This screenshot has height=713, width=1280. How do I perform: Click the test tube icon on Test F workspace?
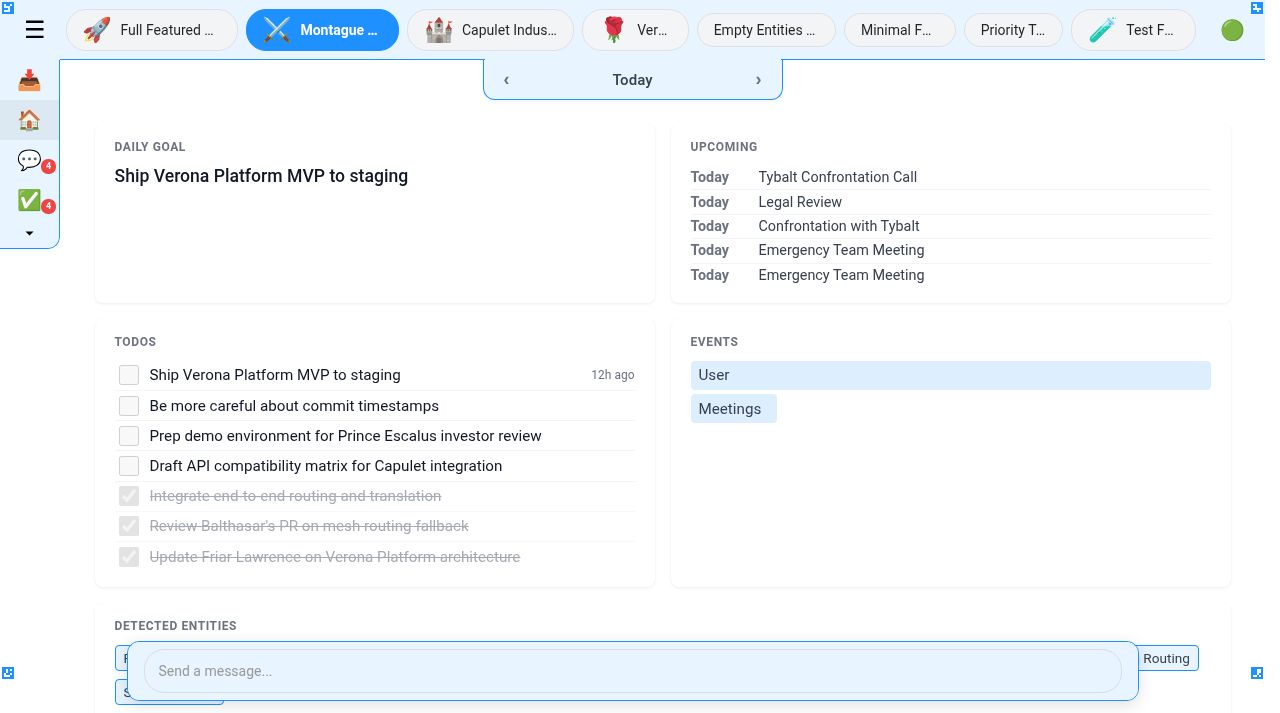pyautogui.click(x=1100, y=29)
